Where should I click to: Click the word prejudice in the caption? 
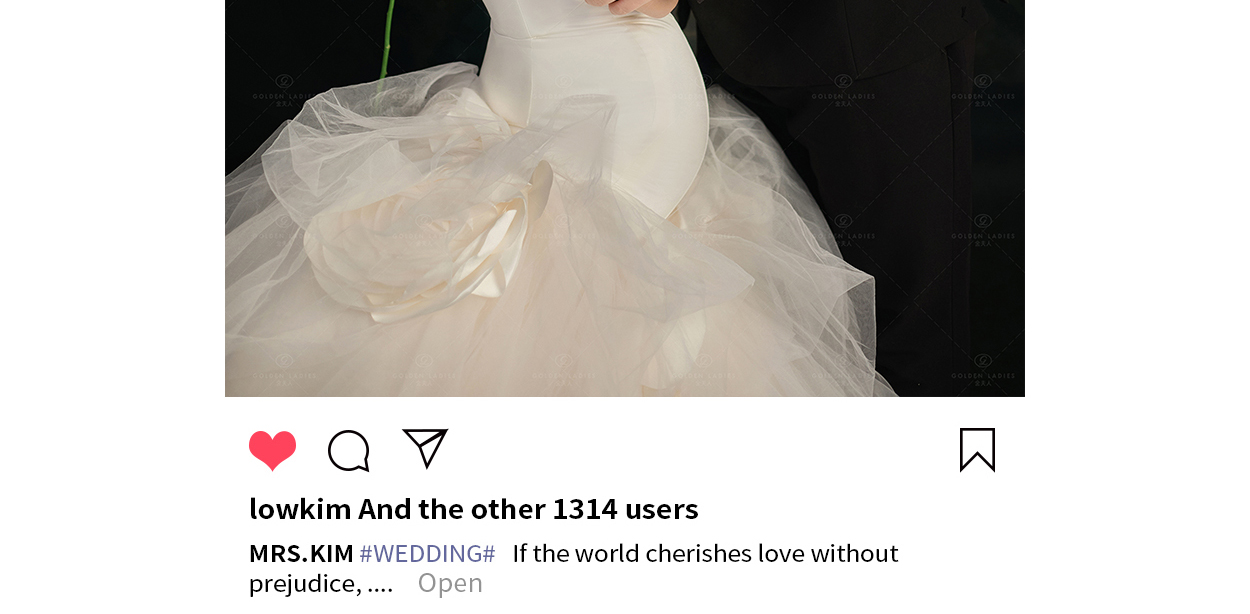305,583
